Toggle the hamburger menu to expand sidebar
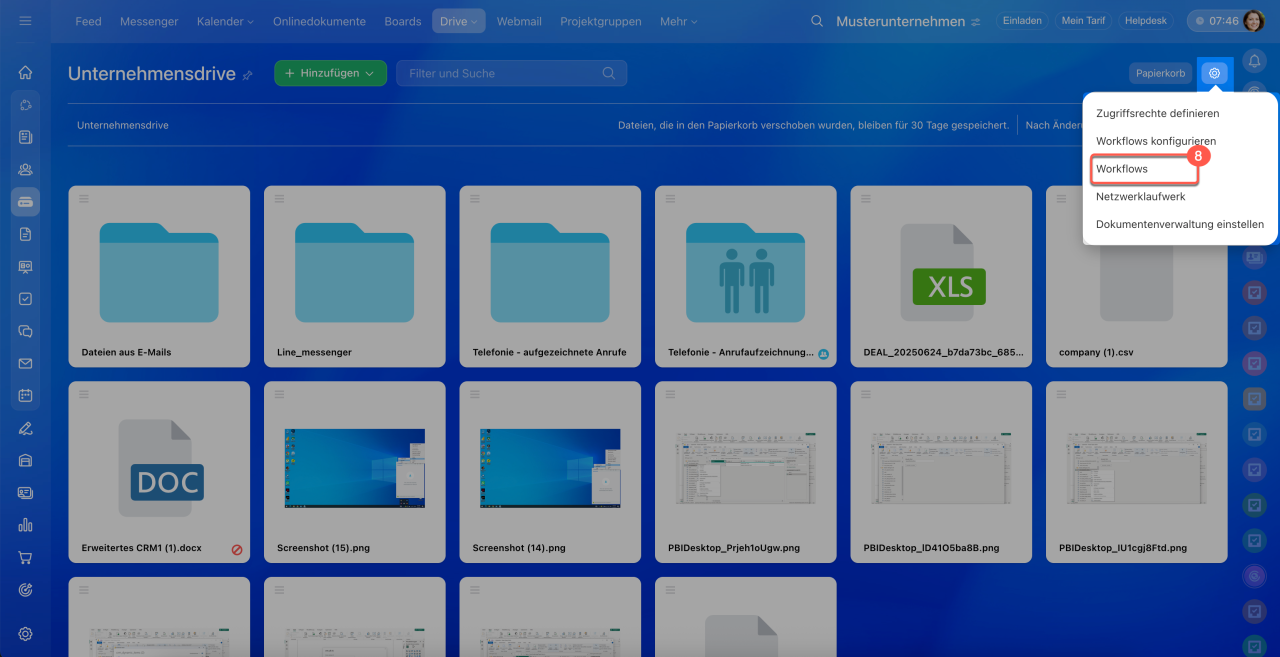Viewport: 1280px width, 657px height. pyautogui.click(x=26, y=21)
